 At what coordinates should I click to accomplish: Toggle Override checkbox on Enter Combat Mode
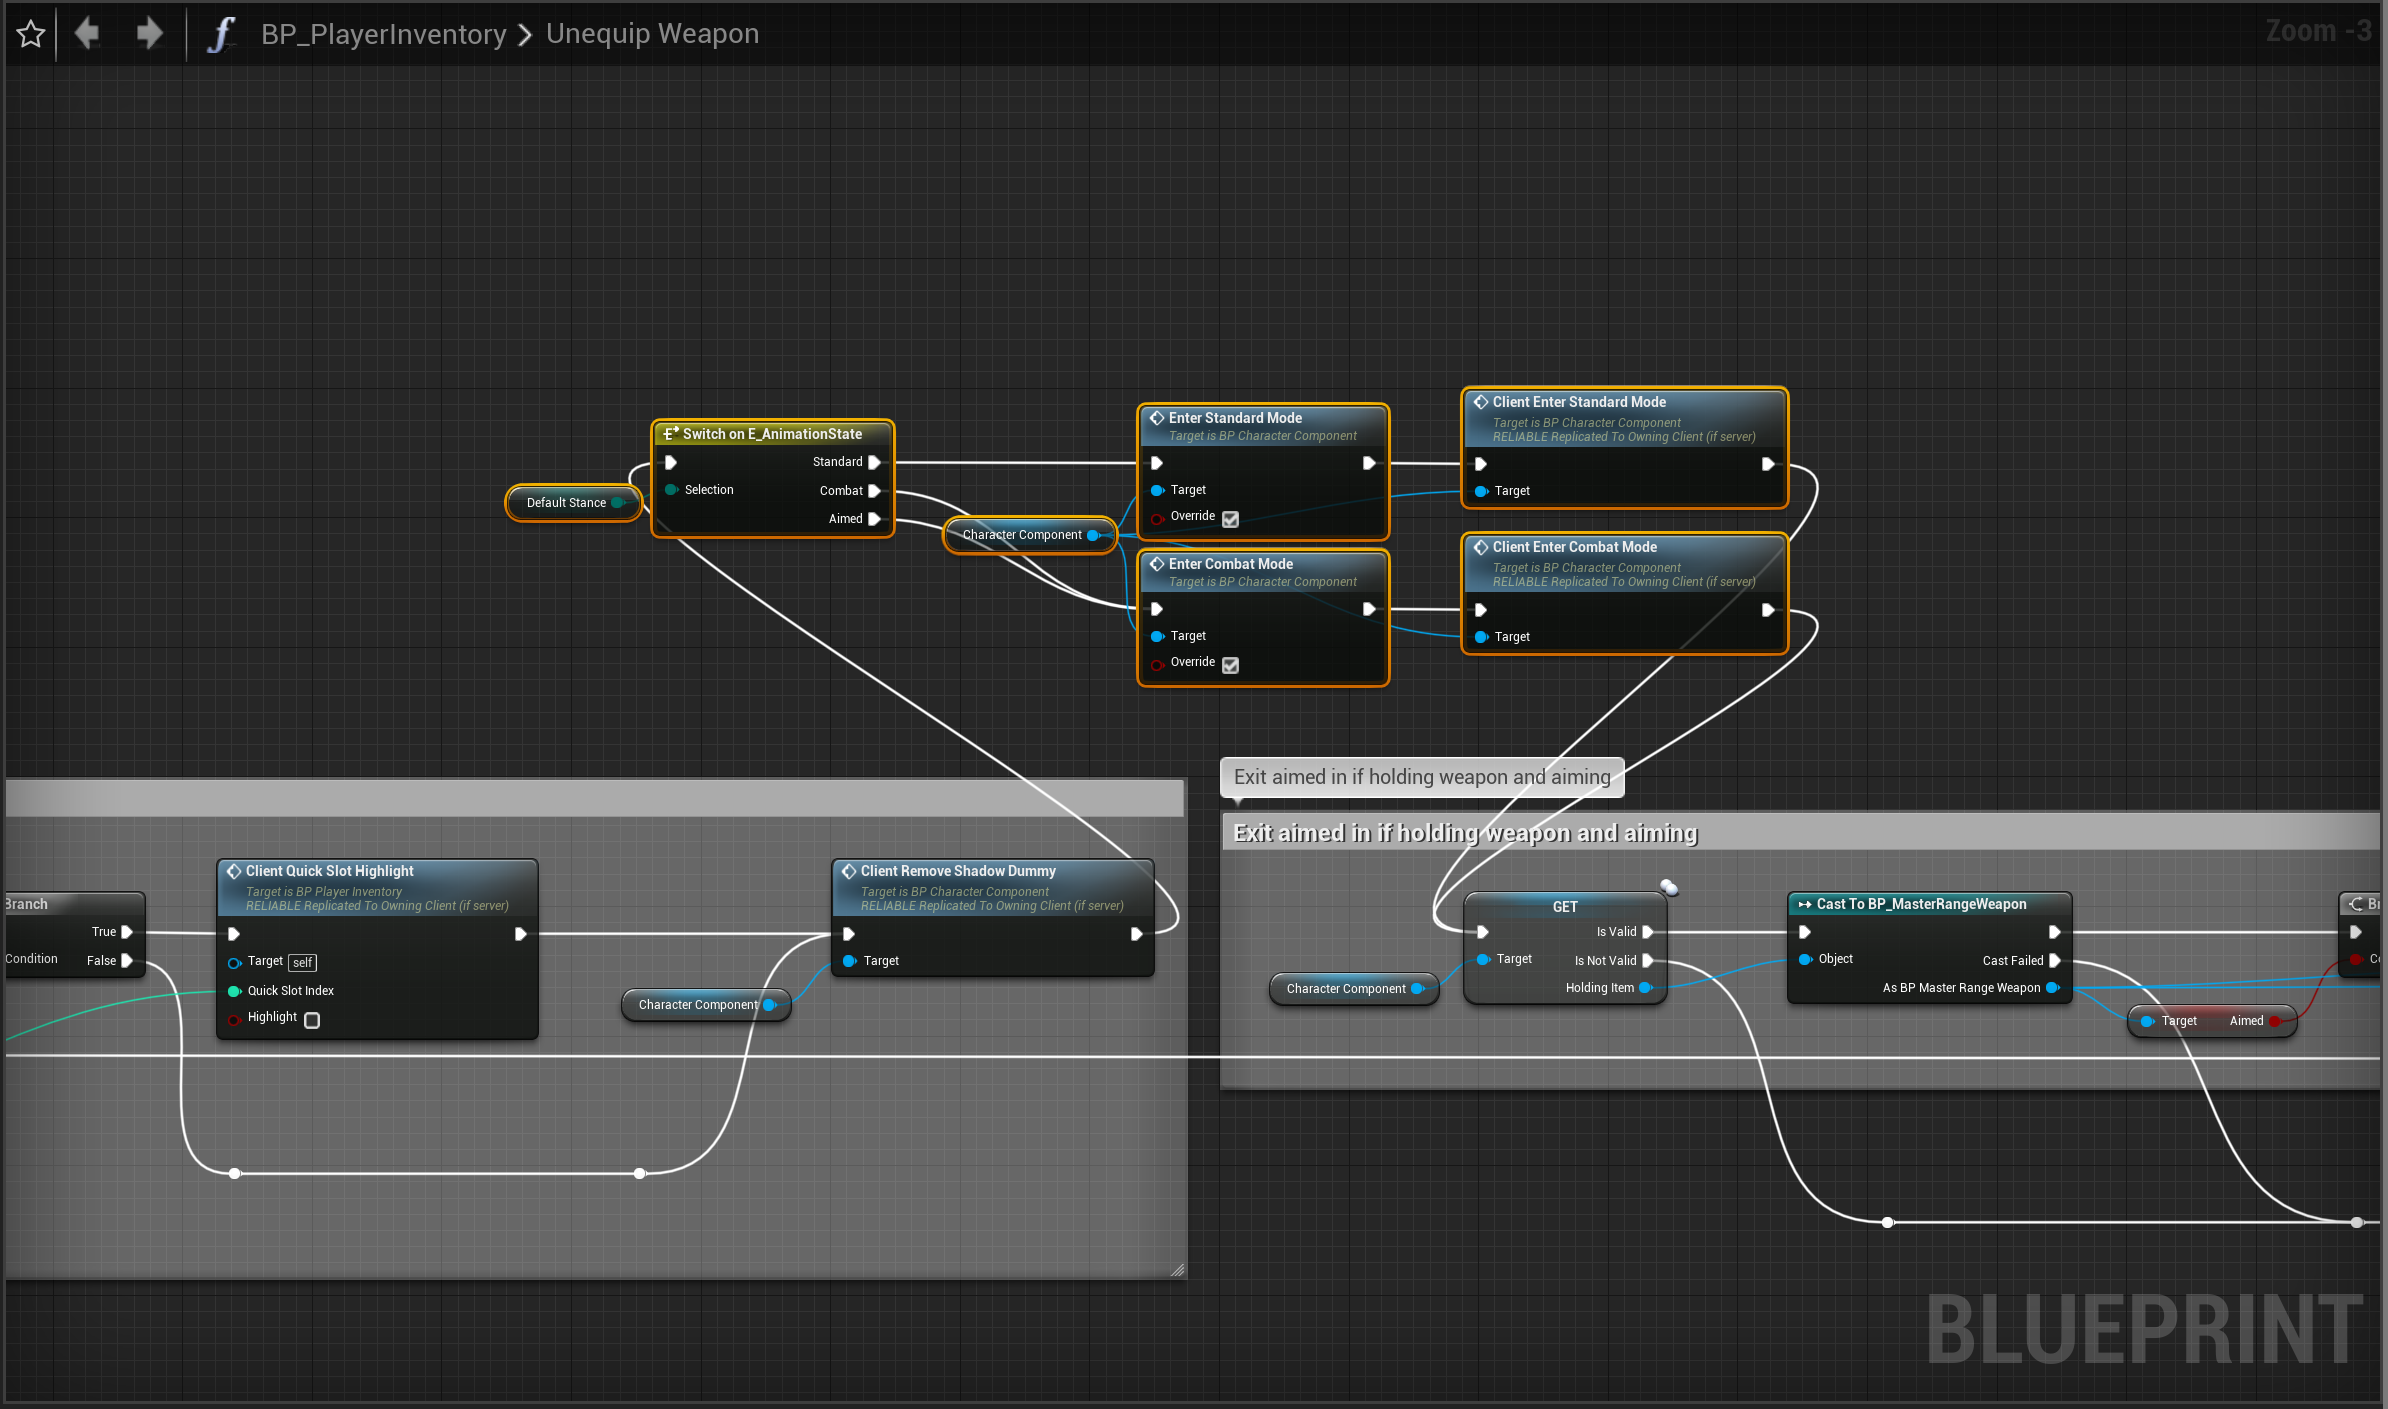point(1231,664)
